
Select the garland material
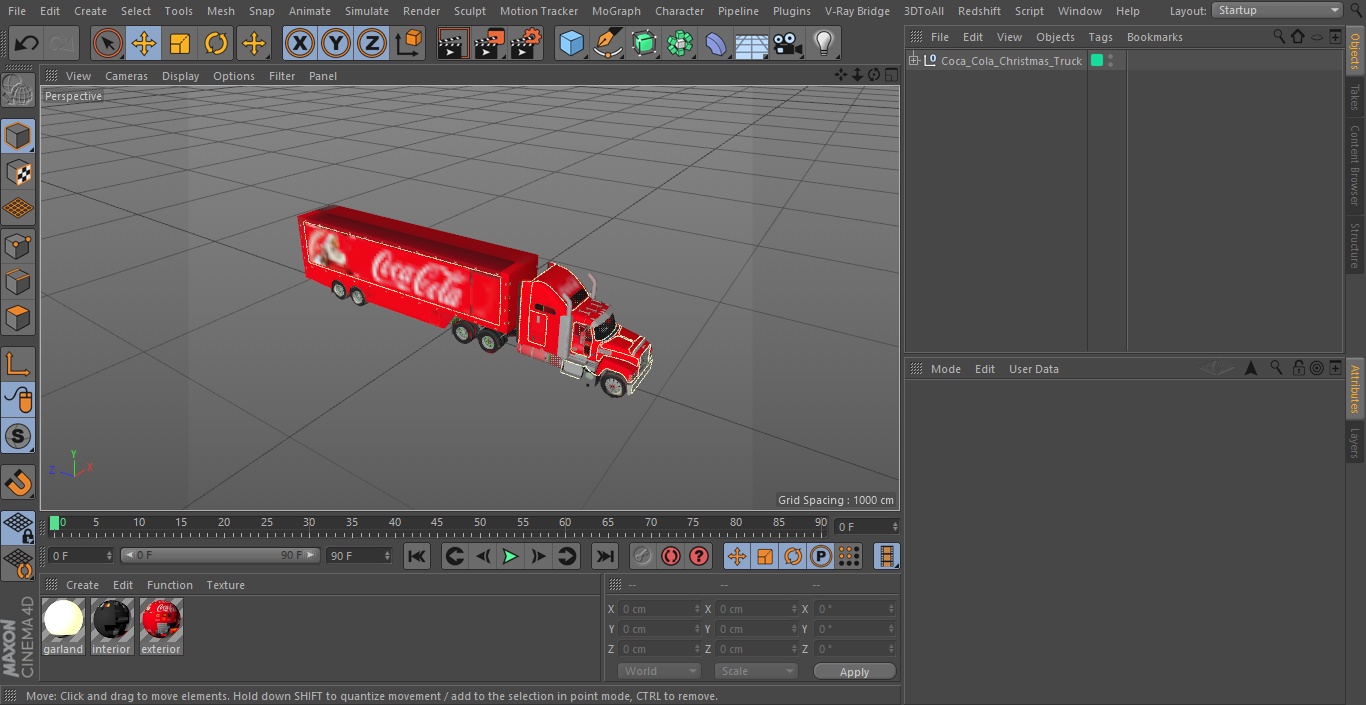click(63, 627)
